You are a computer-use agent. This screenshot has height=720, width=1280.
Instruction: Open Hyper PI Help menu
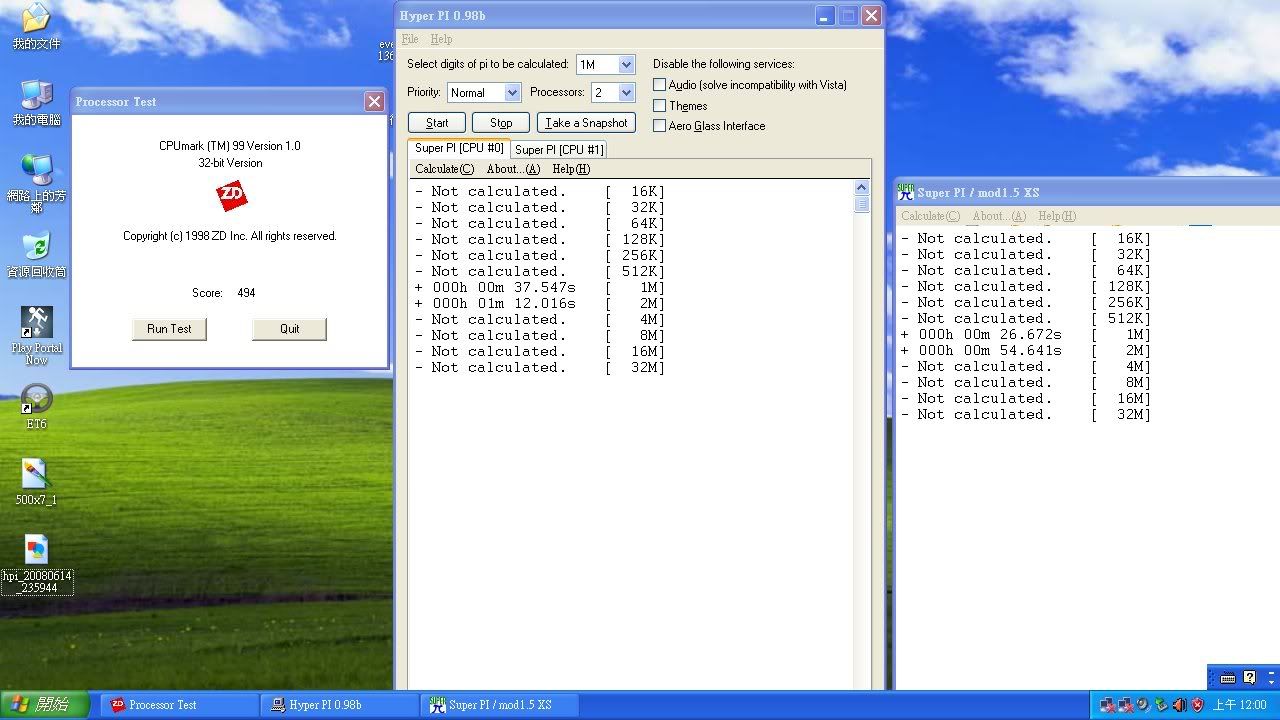click(x=441, y=39)
